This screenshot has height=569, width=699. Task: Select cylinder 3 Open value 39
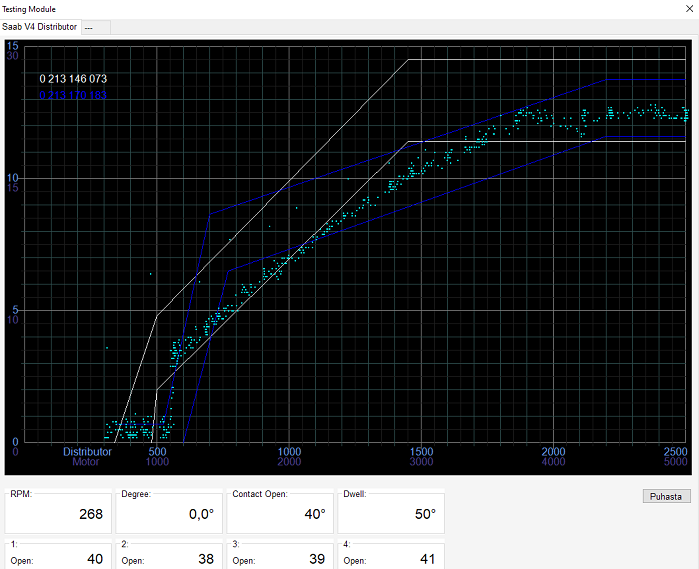(317, 559)
